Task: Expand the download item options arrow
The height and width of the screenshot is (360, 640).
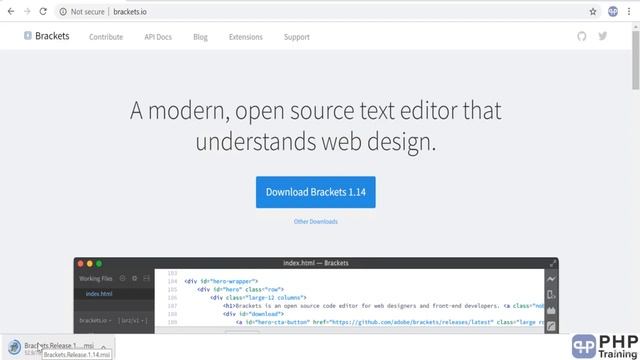Action: (104, 347)
